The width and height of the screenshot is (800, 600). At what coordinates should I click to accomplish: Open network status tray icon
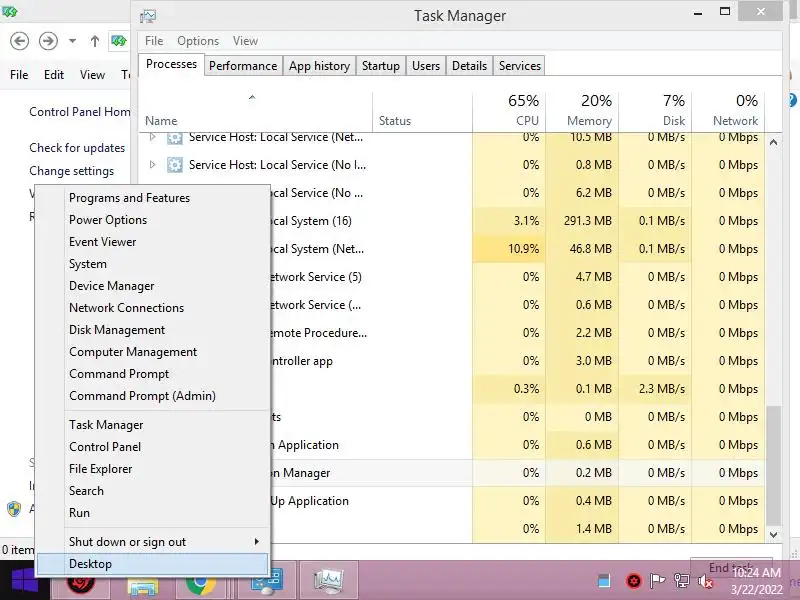pyautogui.click(x=682, y=581)
